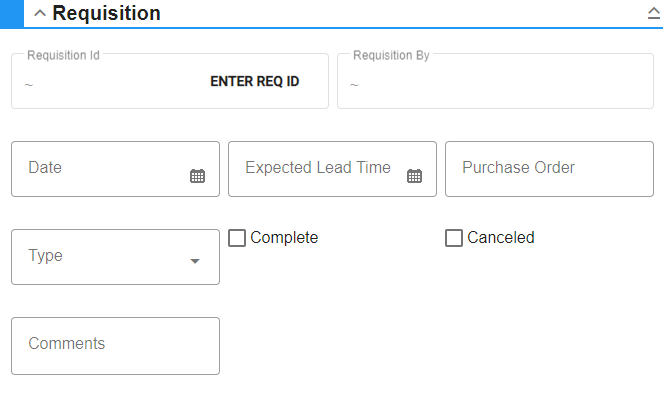
Task: Click the blue square beside Requisition header
Action: (x=12, y=14)
